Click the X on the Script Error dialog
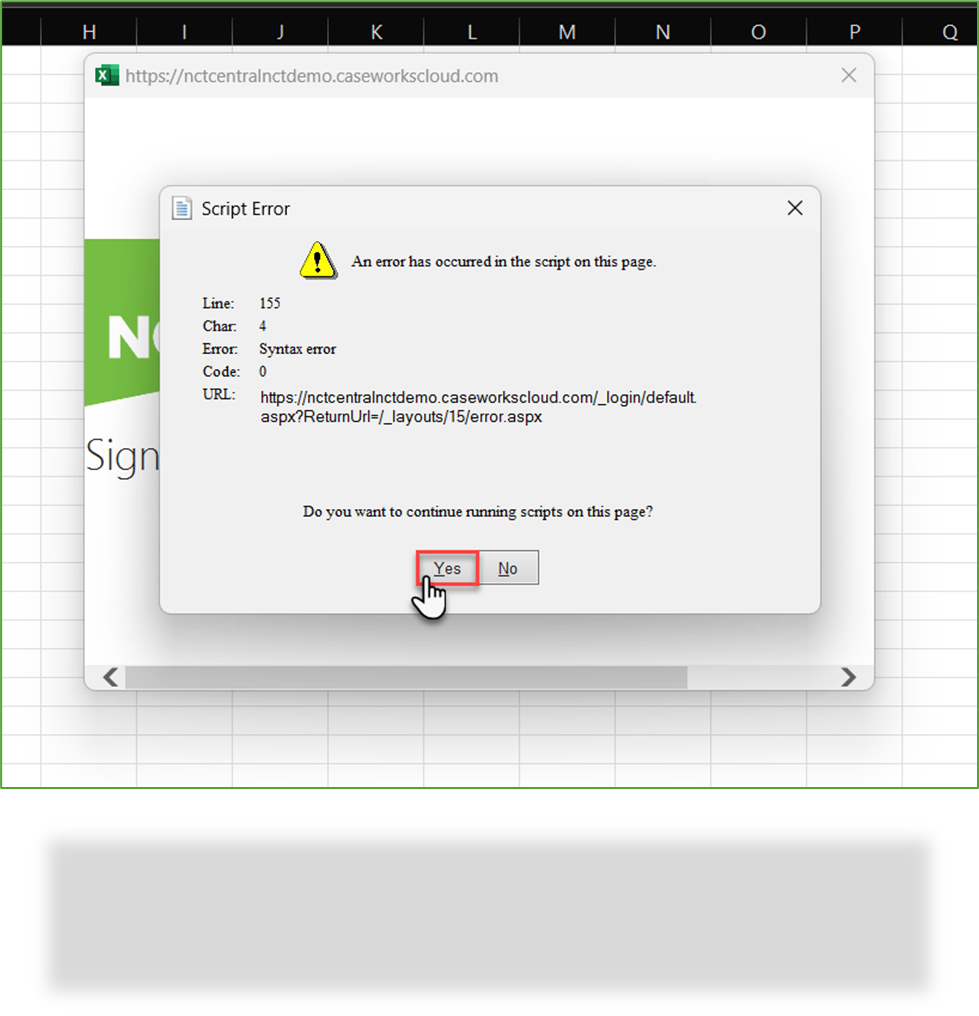Viewport: 979px width, 1016px height. pos(795,208)
